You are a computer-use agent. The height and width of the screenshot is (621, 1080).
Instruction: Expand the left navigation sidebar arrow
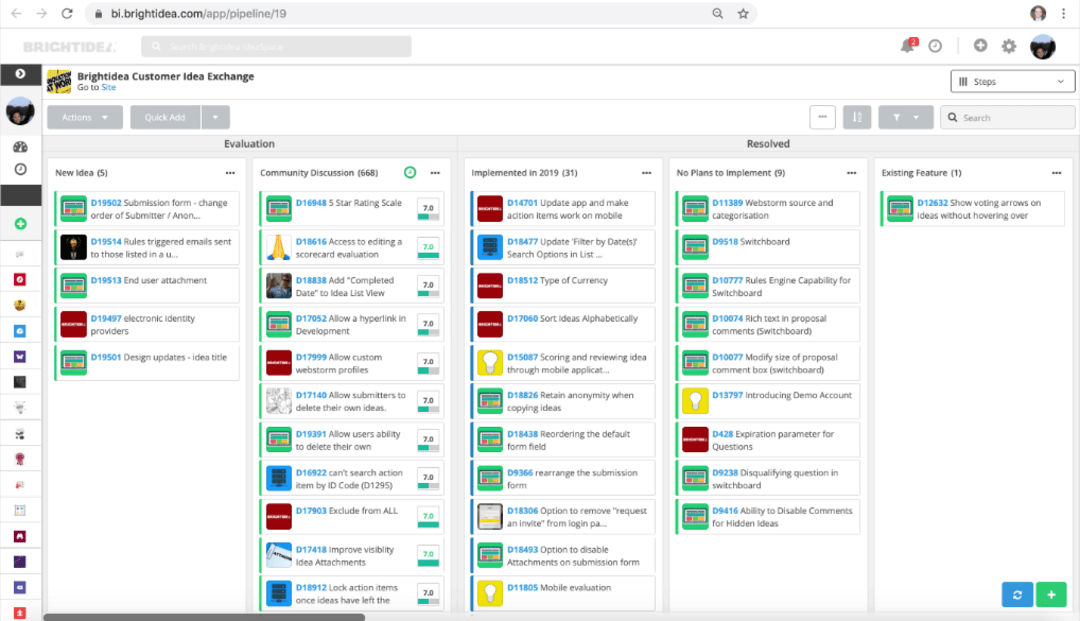[21, 74]
